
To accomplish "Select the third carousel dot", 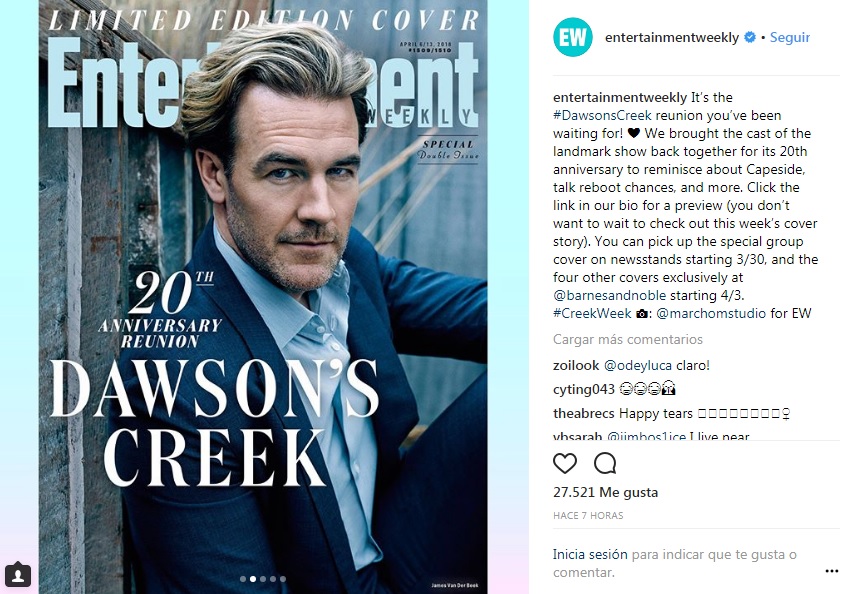I will click(263, 579).
